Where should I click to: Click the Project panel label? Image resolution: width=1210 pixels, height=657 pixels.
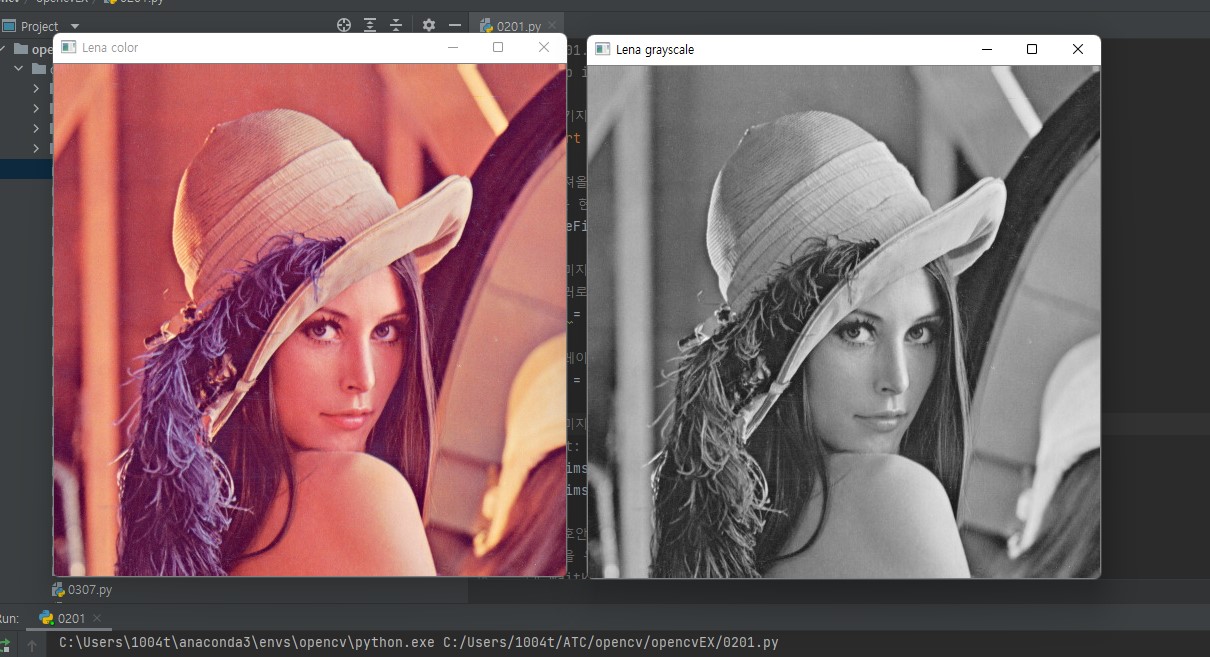tap(39, 26)
